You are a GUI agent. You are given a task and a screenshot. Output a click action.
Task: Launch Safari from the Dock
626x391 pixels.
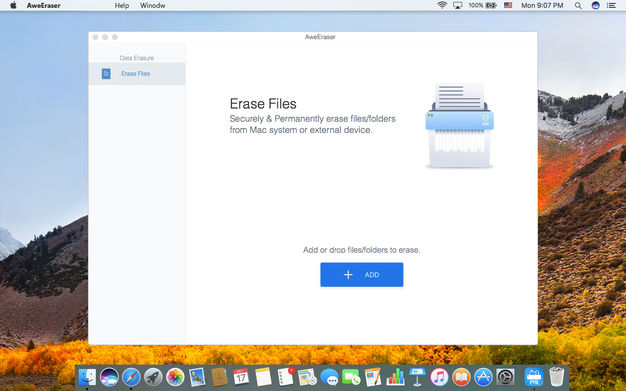point(131,377)
